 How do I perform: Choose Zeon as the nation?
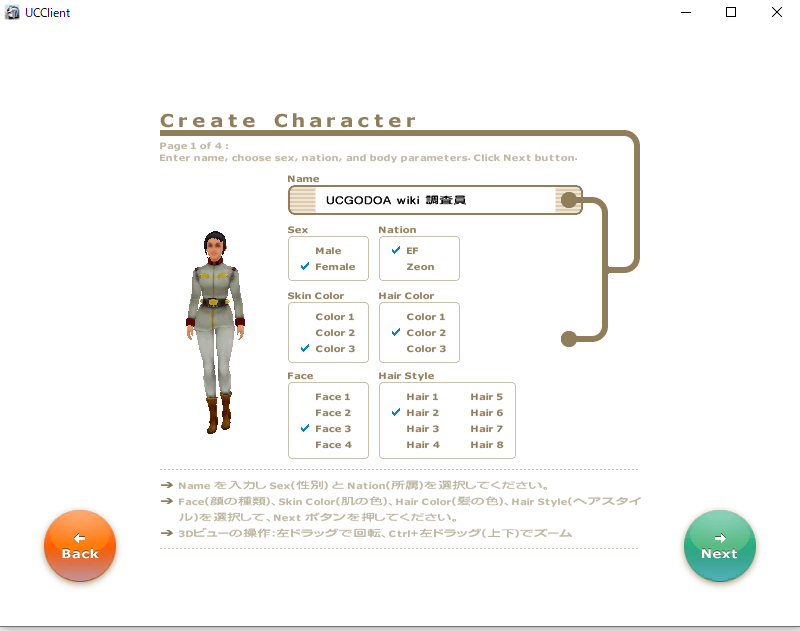click(420, 266)
